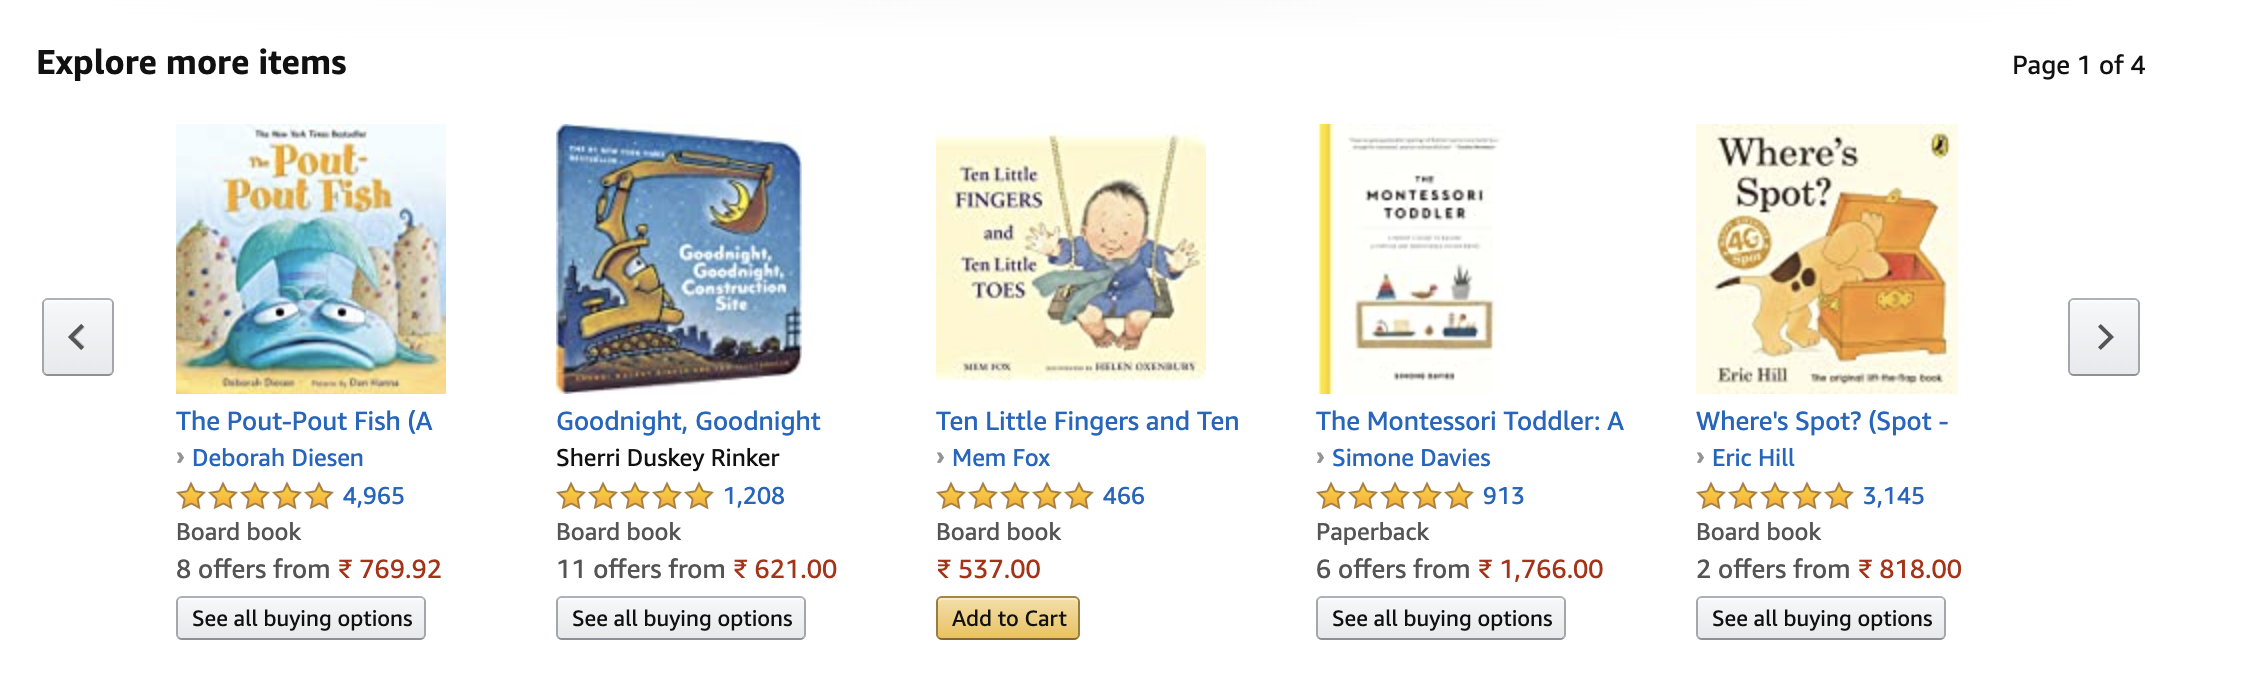Click the Eric Hill author link
The height and width of the screenshot is (682, 2246).
click(1753, 458)
